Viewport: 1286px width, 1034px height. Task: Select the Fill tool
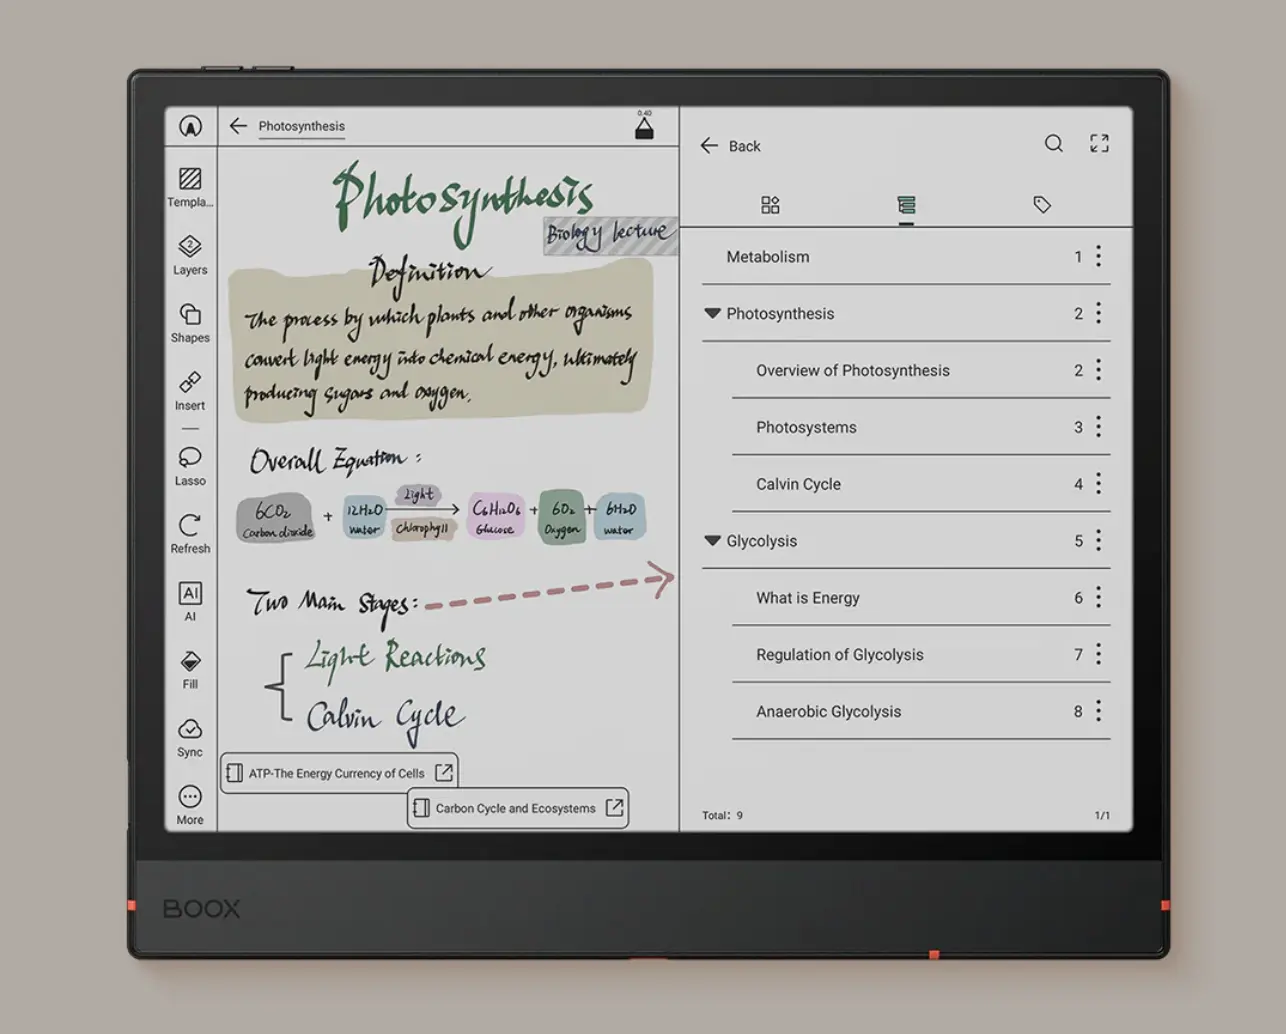tap(190, 662)
